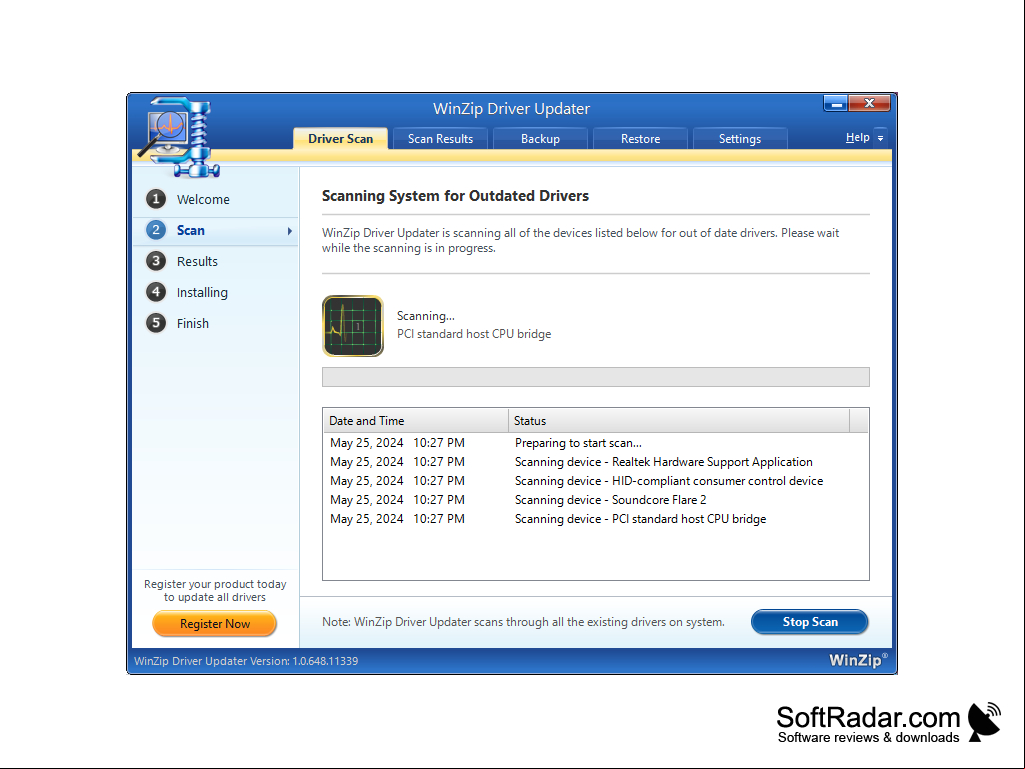Image resolution: width=1025 pixels, height=769 pixels.
Task: Click the step 4 Installing number icon
Action: [156, 292]
